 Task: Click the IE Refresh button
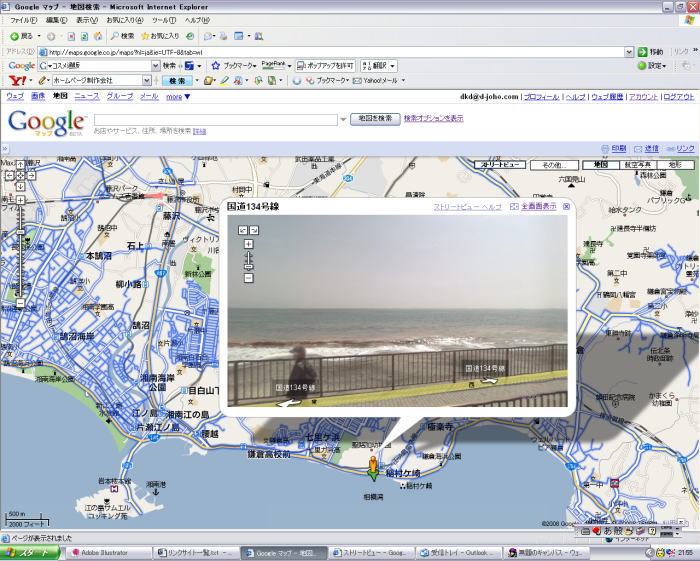pyautogui.click(x=84, y=37)
